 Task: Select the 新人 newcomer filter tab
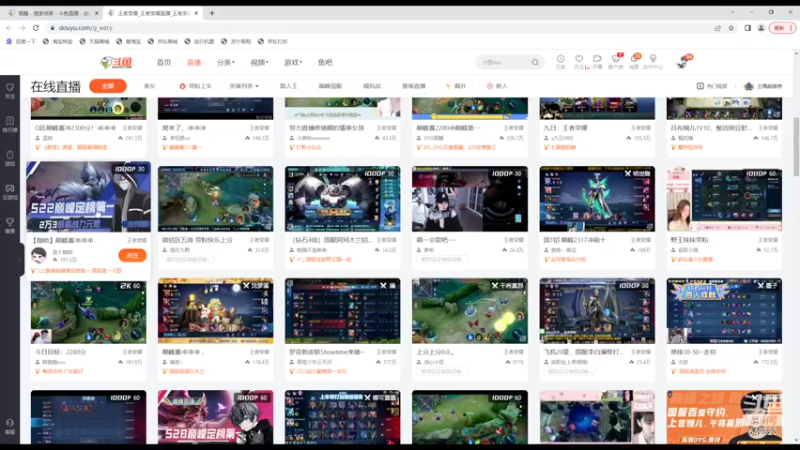tap(497, 86)
